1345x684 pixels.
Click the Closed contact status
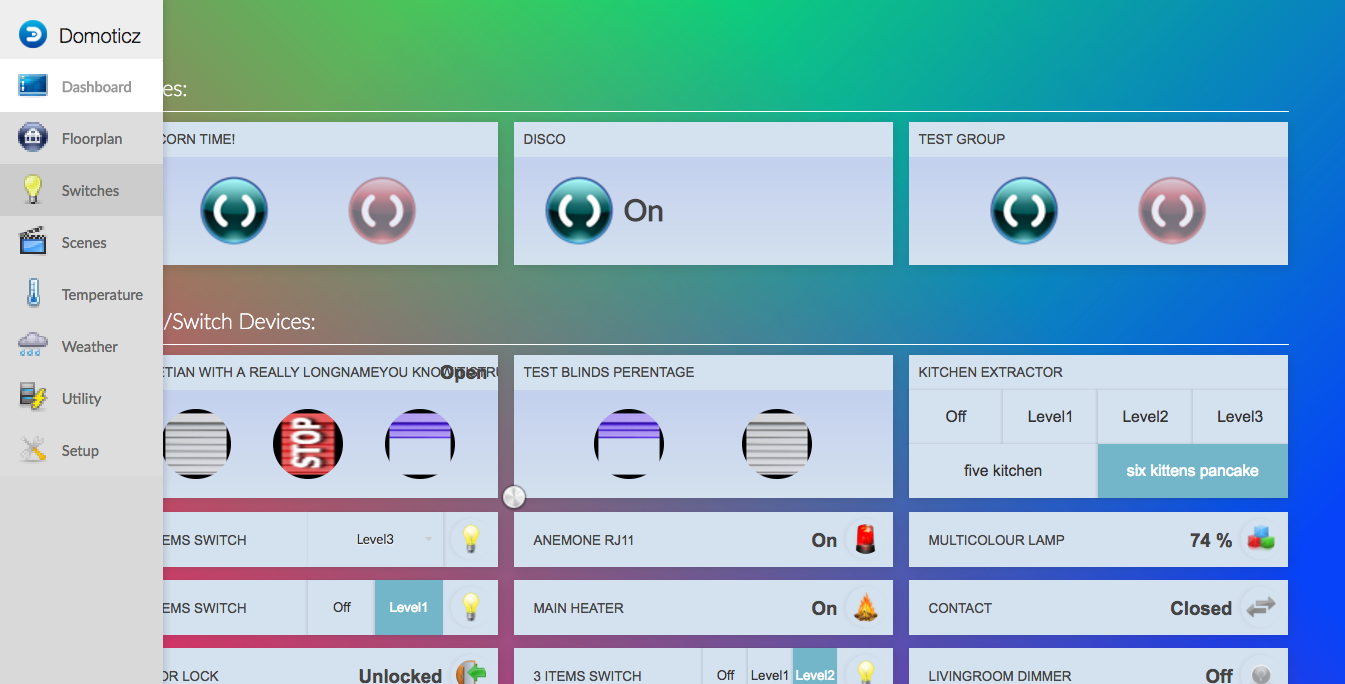[x=1201, y=608]
